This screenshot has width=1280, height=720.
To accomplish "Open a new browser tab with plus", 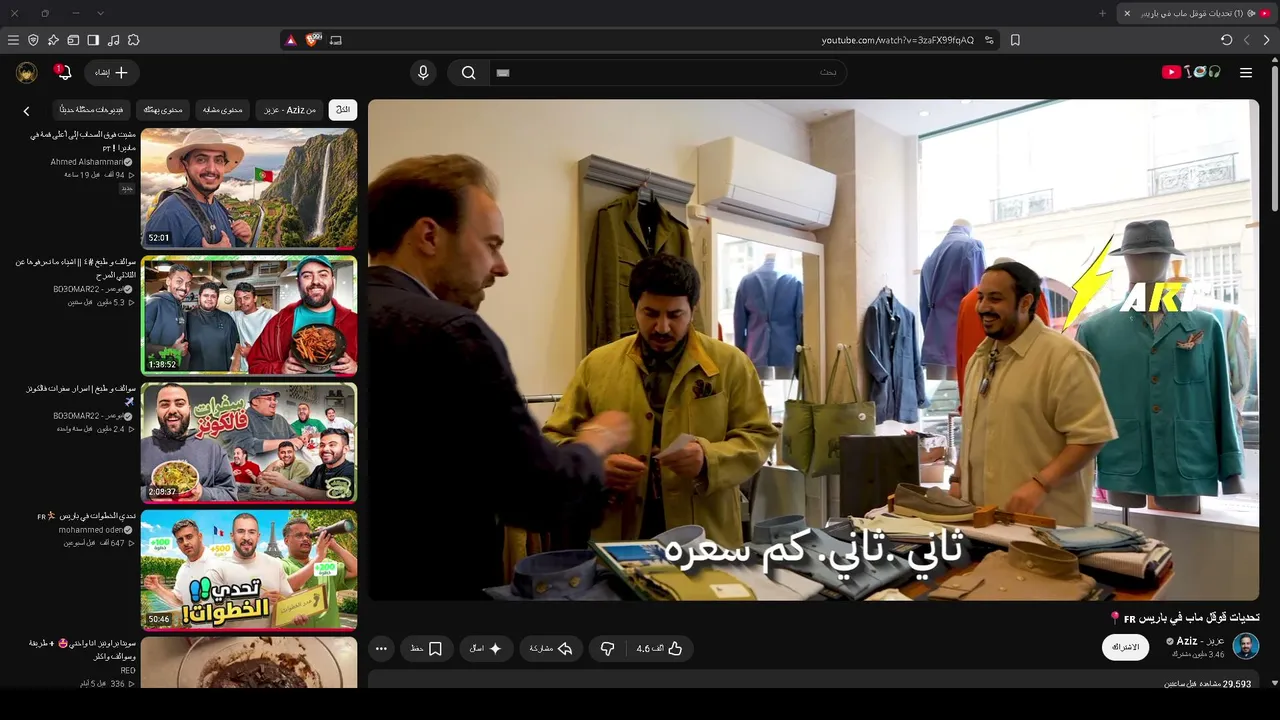I will point(1103,13).
